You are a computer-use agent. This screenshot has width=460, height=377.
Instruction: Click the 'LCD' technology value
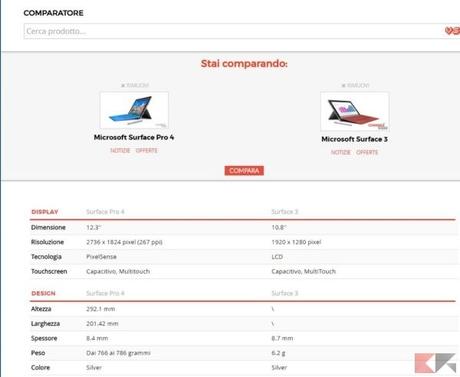(277, 257)
